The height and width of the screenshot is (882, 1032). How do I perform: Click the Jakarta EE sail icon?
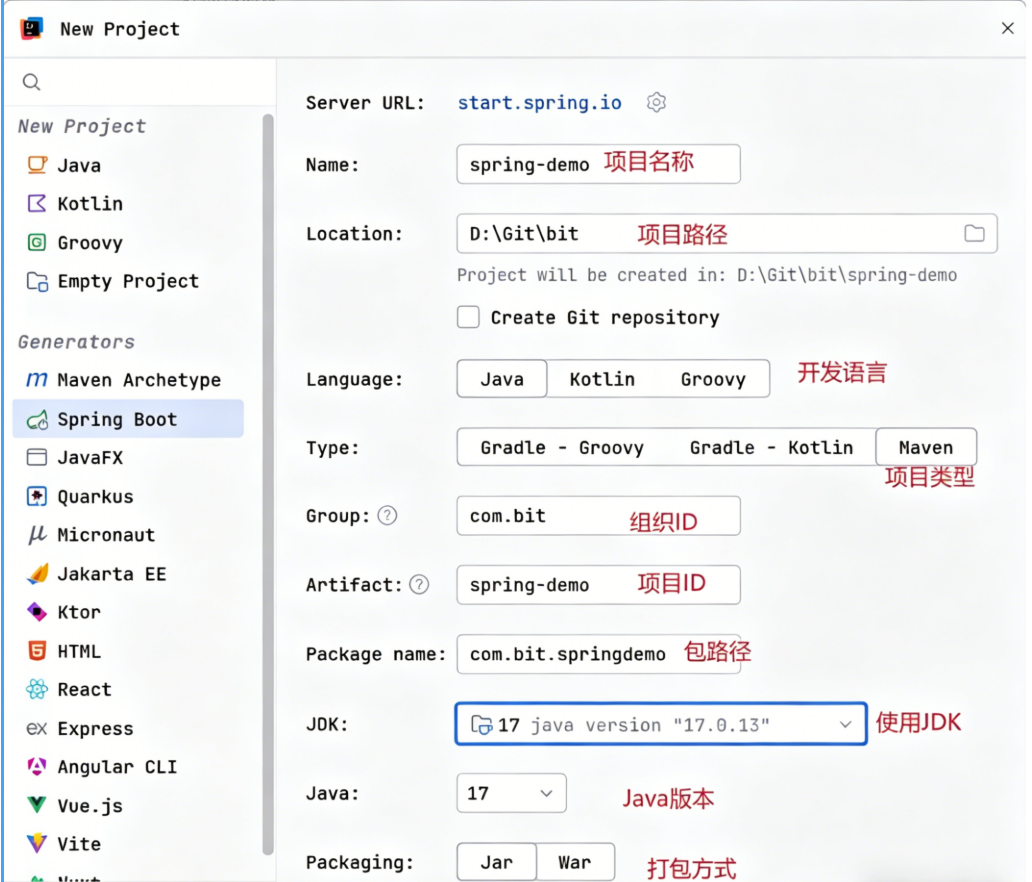38,573
